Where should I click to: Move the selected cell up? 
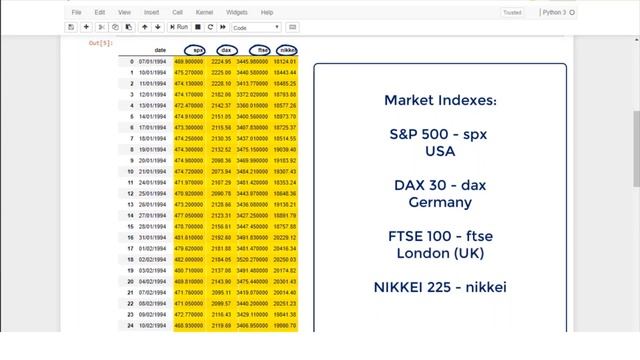tap(144, 27)
